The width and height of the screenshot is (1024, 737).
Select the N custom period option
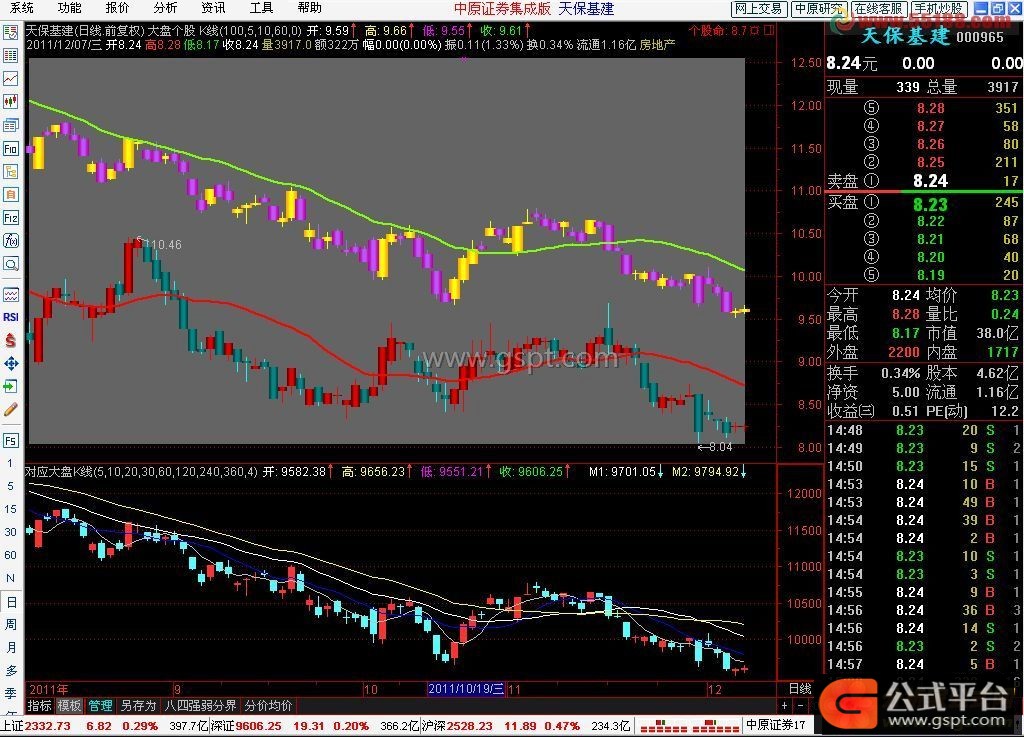tap(10, 578)
